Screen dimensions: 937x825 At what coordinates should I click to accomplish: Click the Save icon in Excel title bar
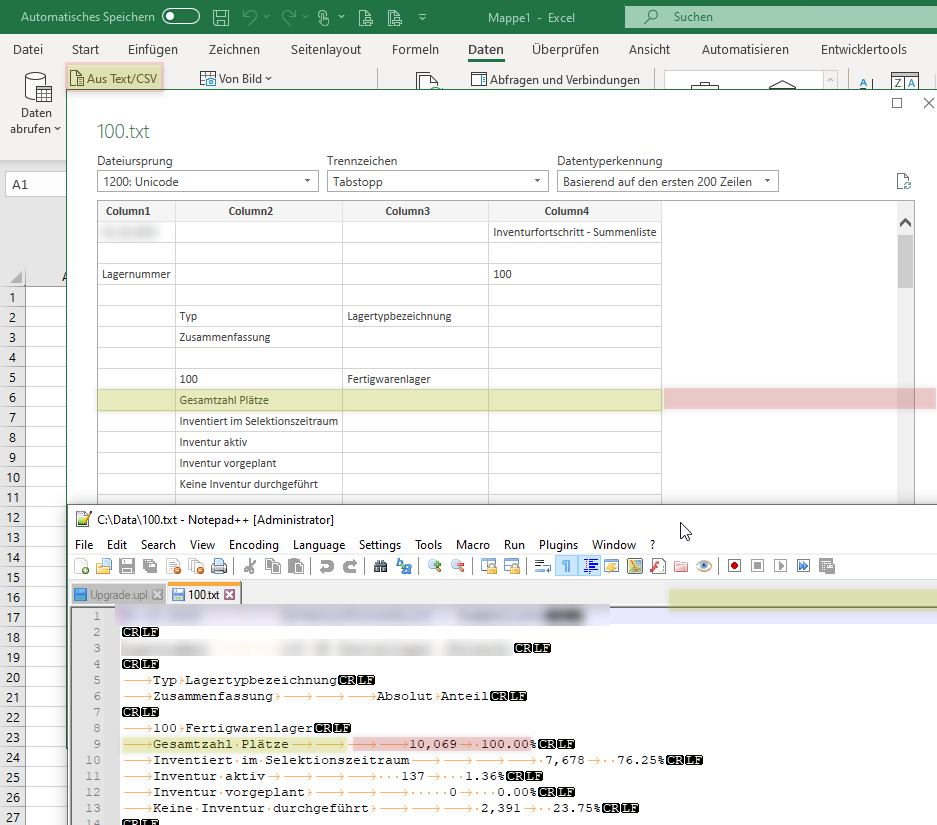tap(221, 17)
